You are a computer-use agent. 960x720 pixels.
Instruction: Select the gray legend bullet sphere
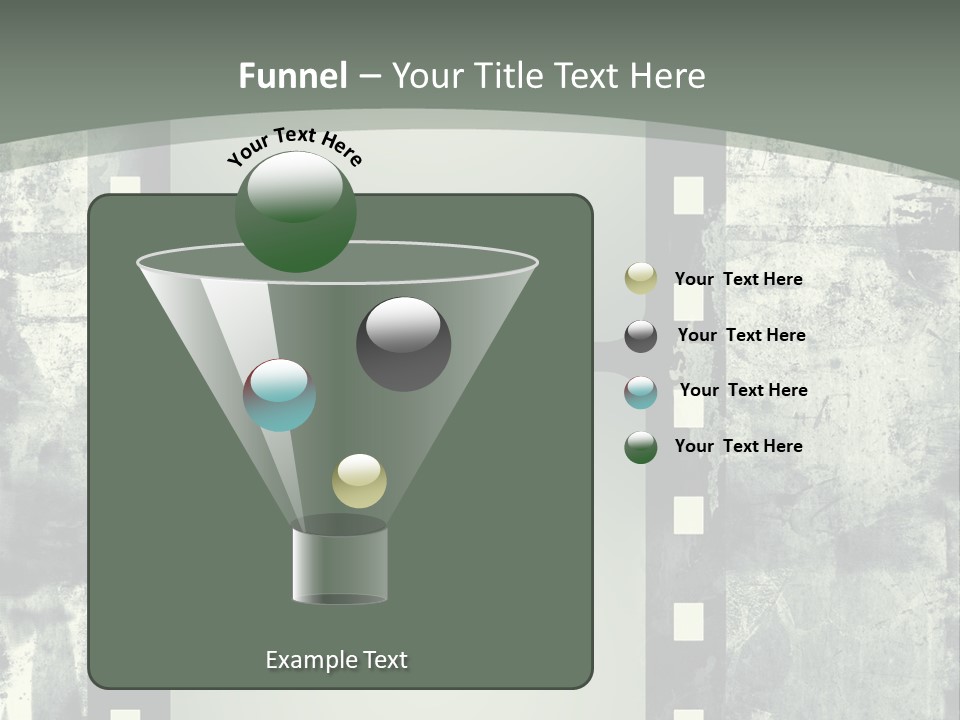642,336
